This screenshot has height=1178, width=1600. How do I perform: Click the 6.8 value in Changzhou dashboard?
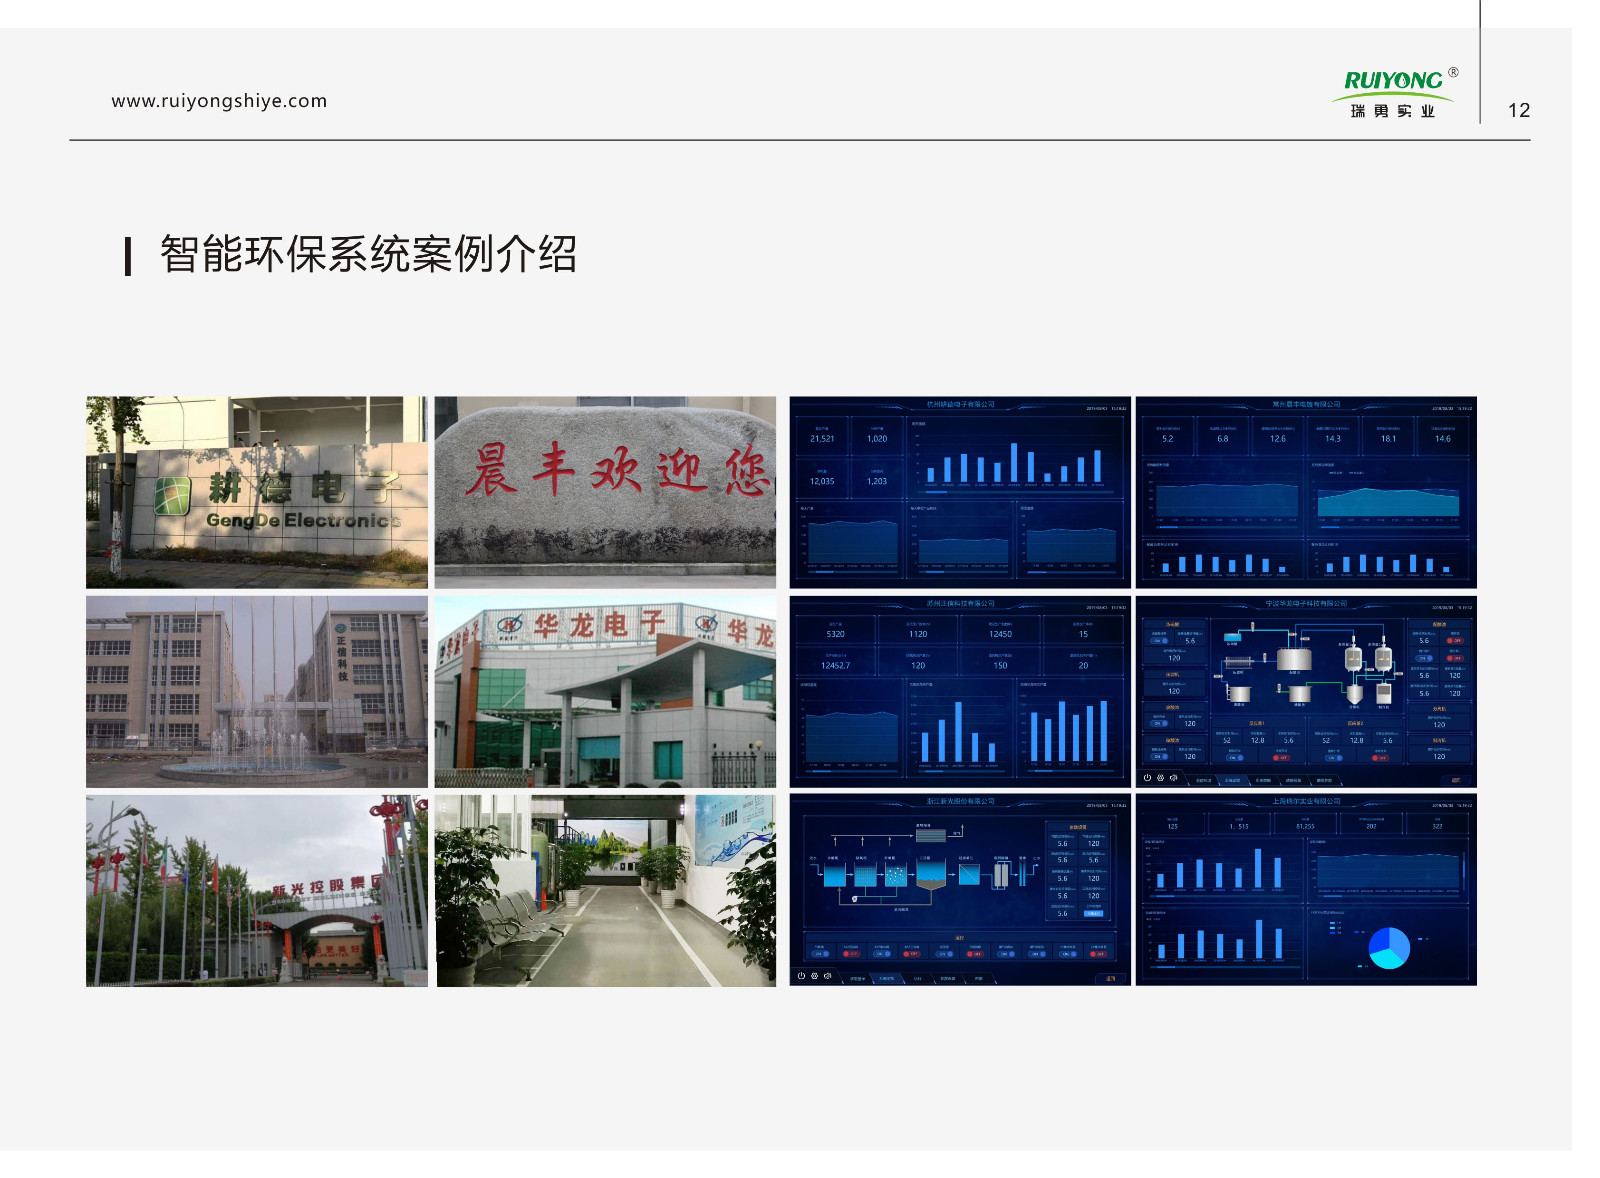pyautogui.click(x=1222, y=438)
